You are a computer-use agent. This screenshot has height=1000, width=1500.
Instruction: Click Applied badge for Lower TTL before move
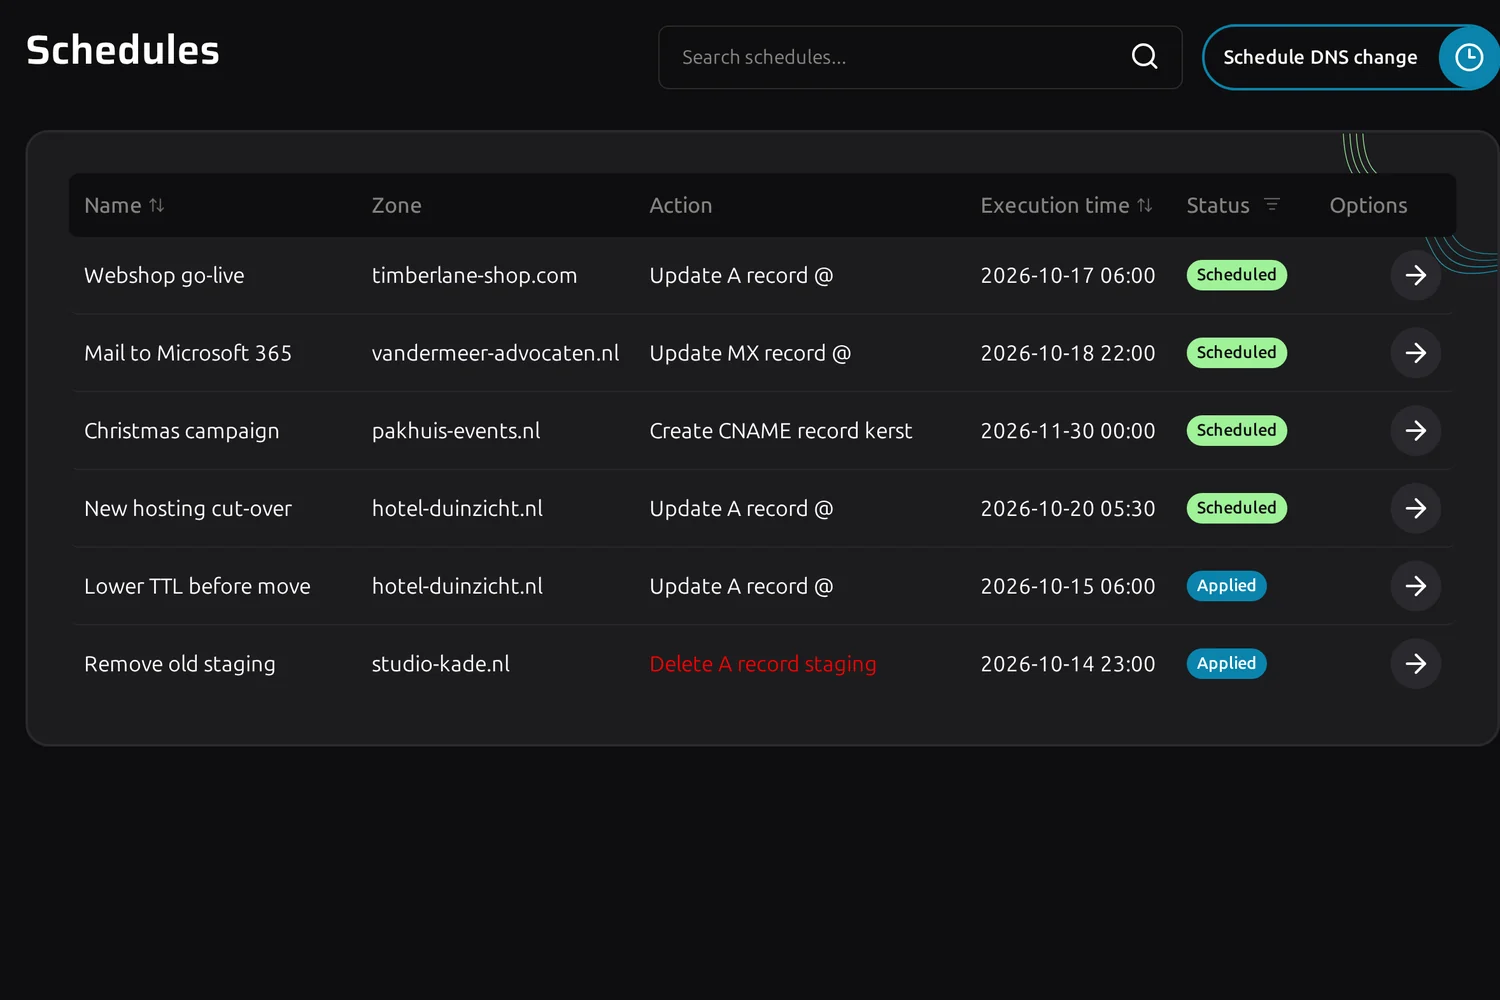click(x=1226, y=586)
